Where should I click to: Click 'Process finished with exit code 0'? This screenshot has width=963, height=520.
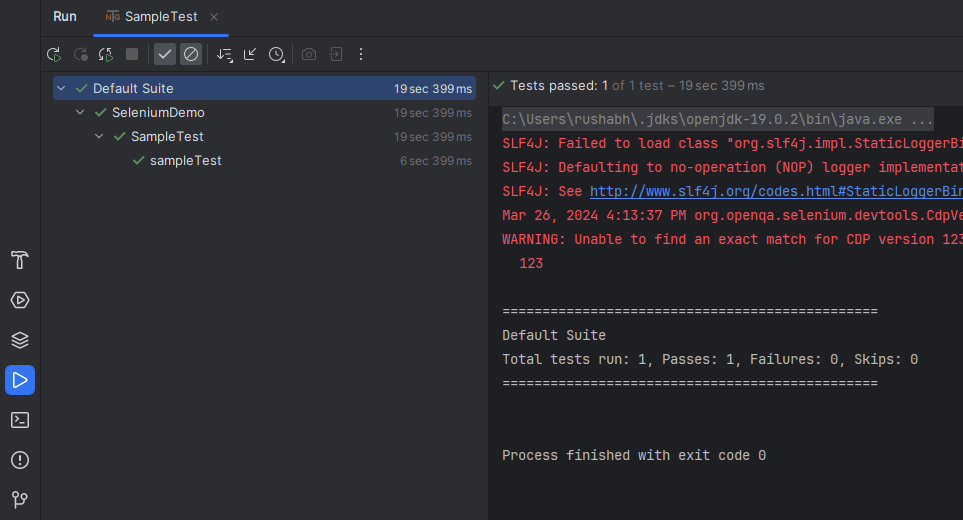coord(634,456)
